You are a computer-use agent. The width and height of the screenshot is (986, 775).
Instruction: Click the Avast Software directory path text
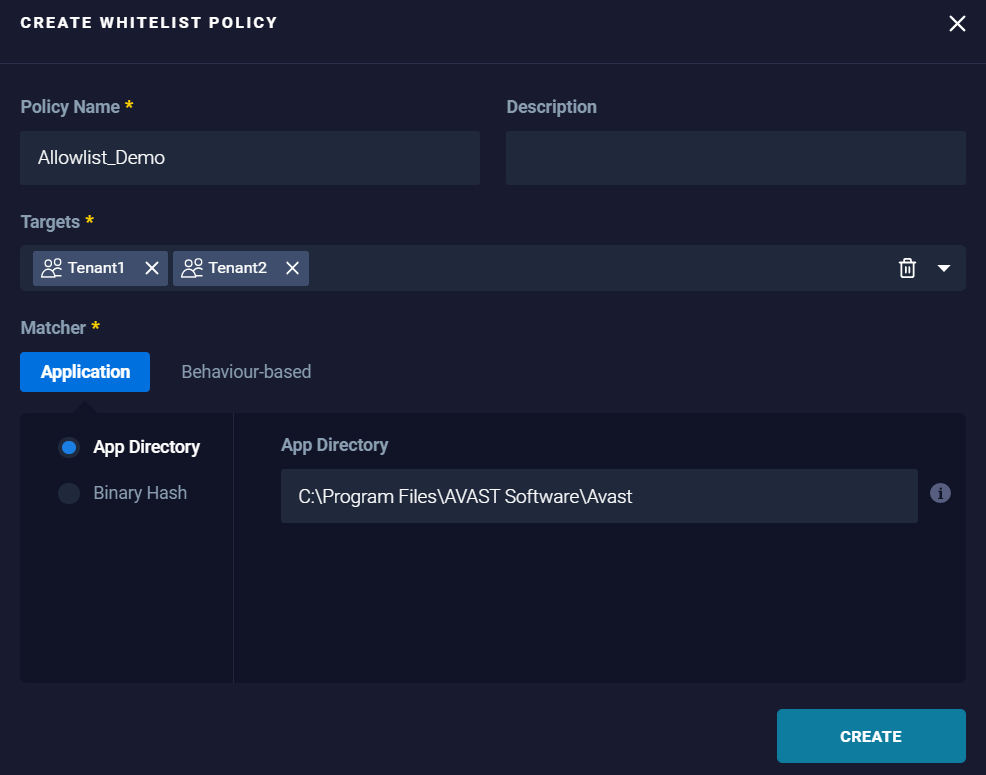pyautogui.click(x=465, y=495)
